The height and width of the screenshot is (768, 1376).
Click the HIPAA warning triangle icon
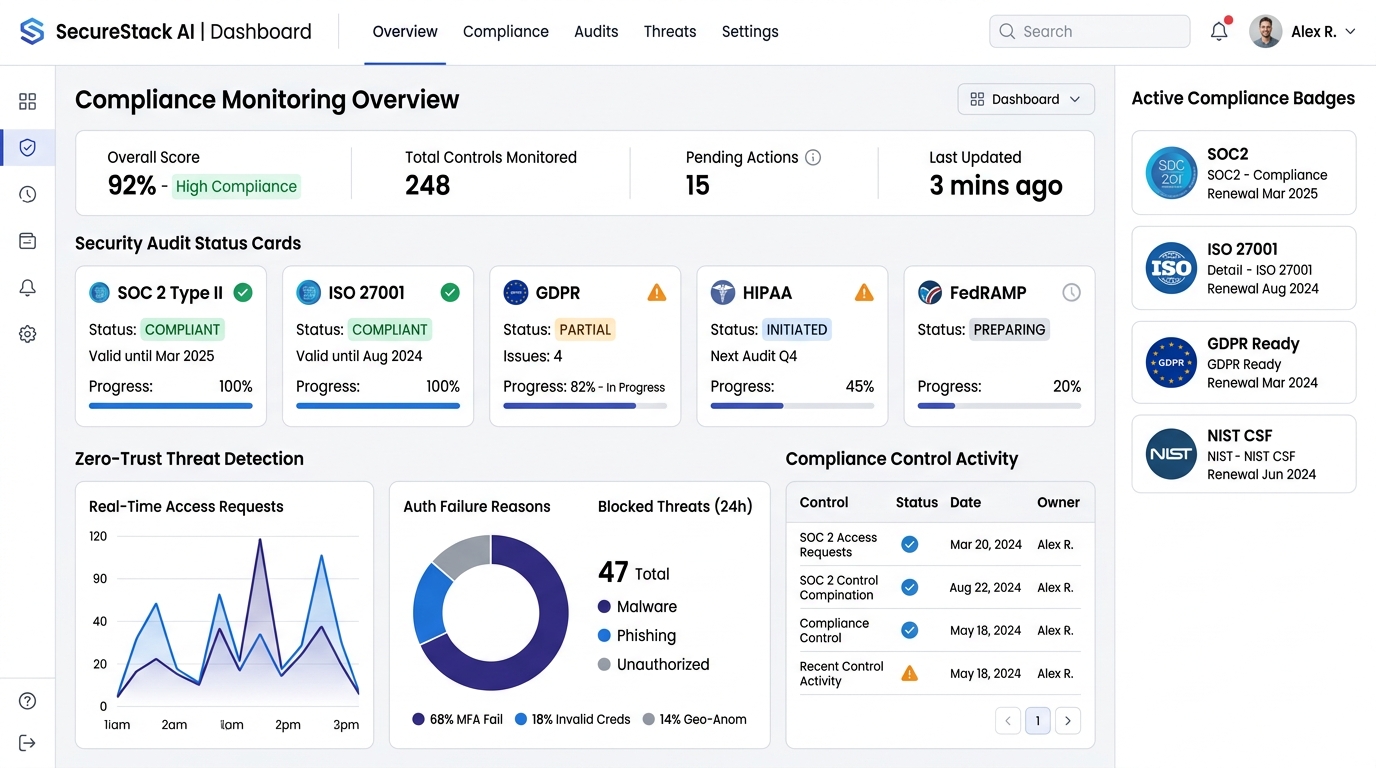pyautogui.click(x=864, y=292)
